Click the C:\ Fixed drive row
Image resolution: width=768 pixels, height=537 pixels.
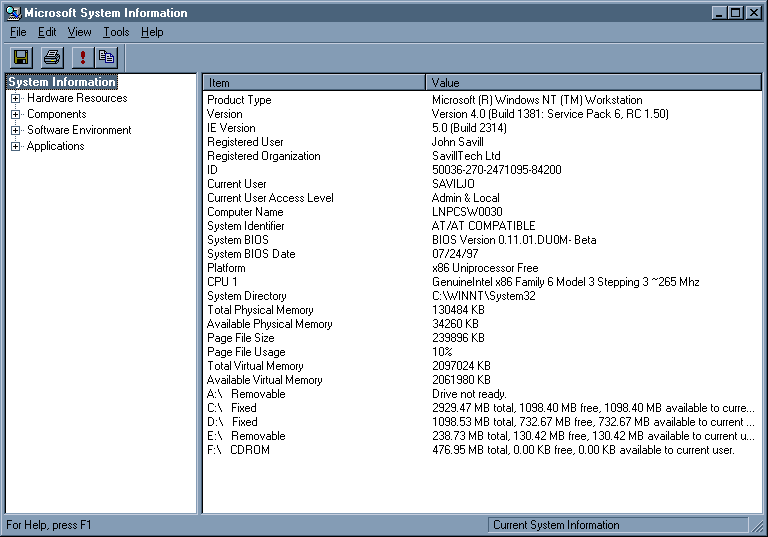point(482,408)
